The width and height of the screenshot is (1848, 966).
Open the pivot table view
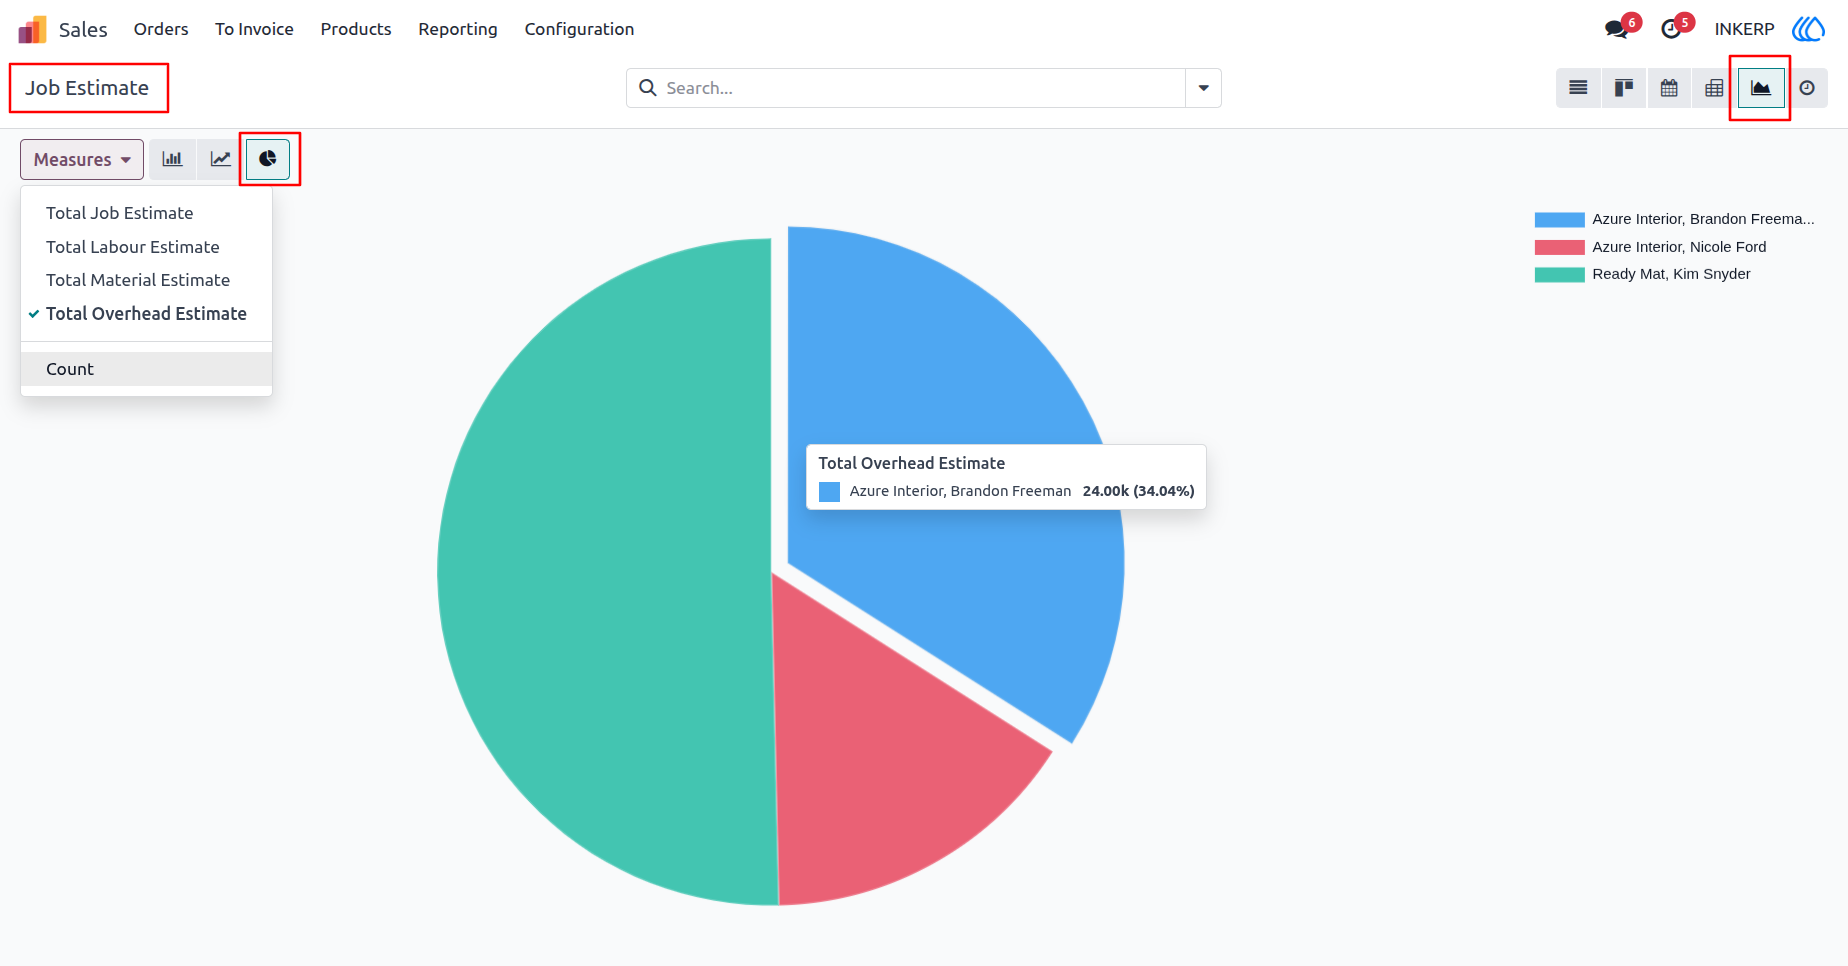[1714, 88]
